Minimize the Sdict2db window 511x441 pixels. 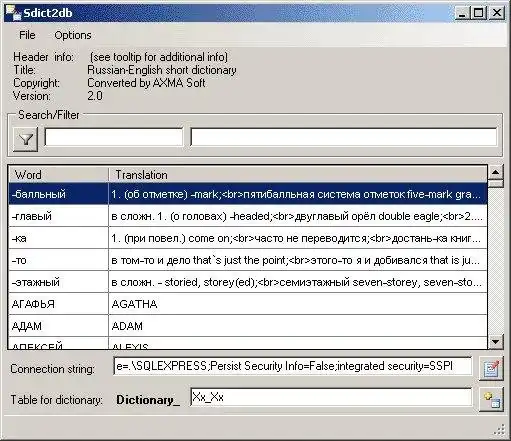coord(462,13)
